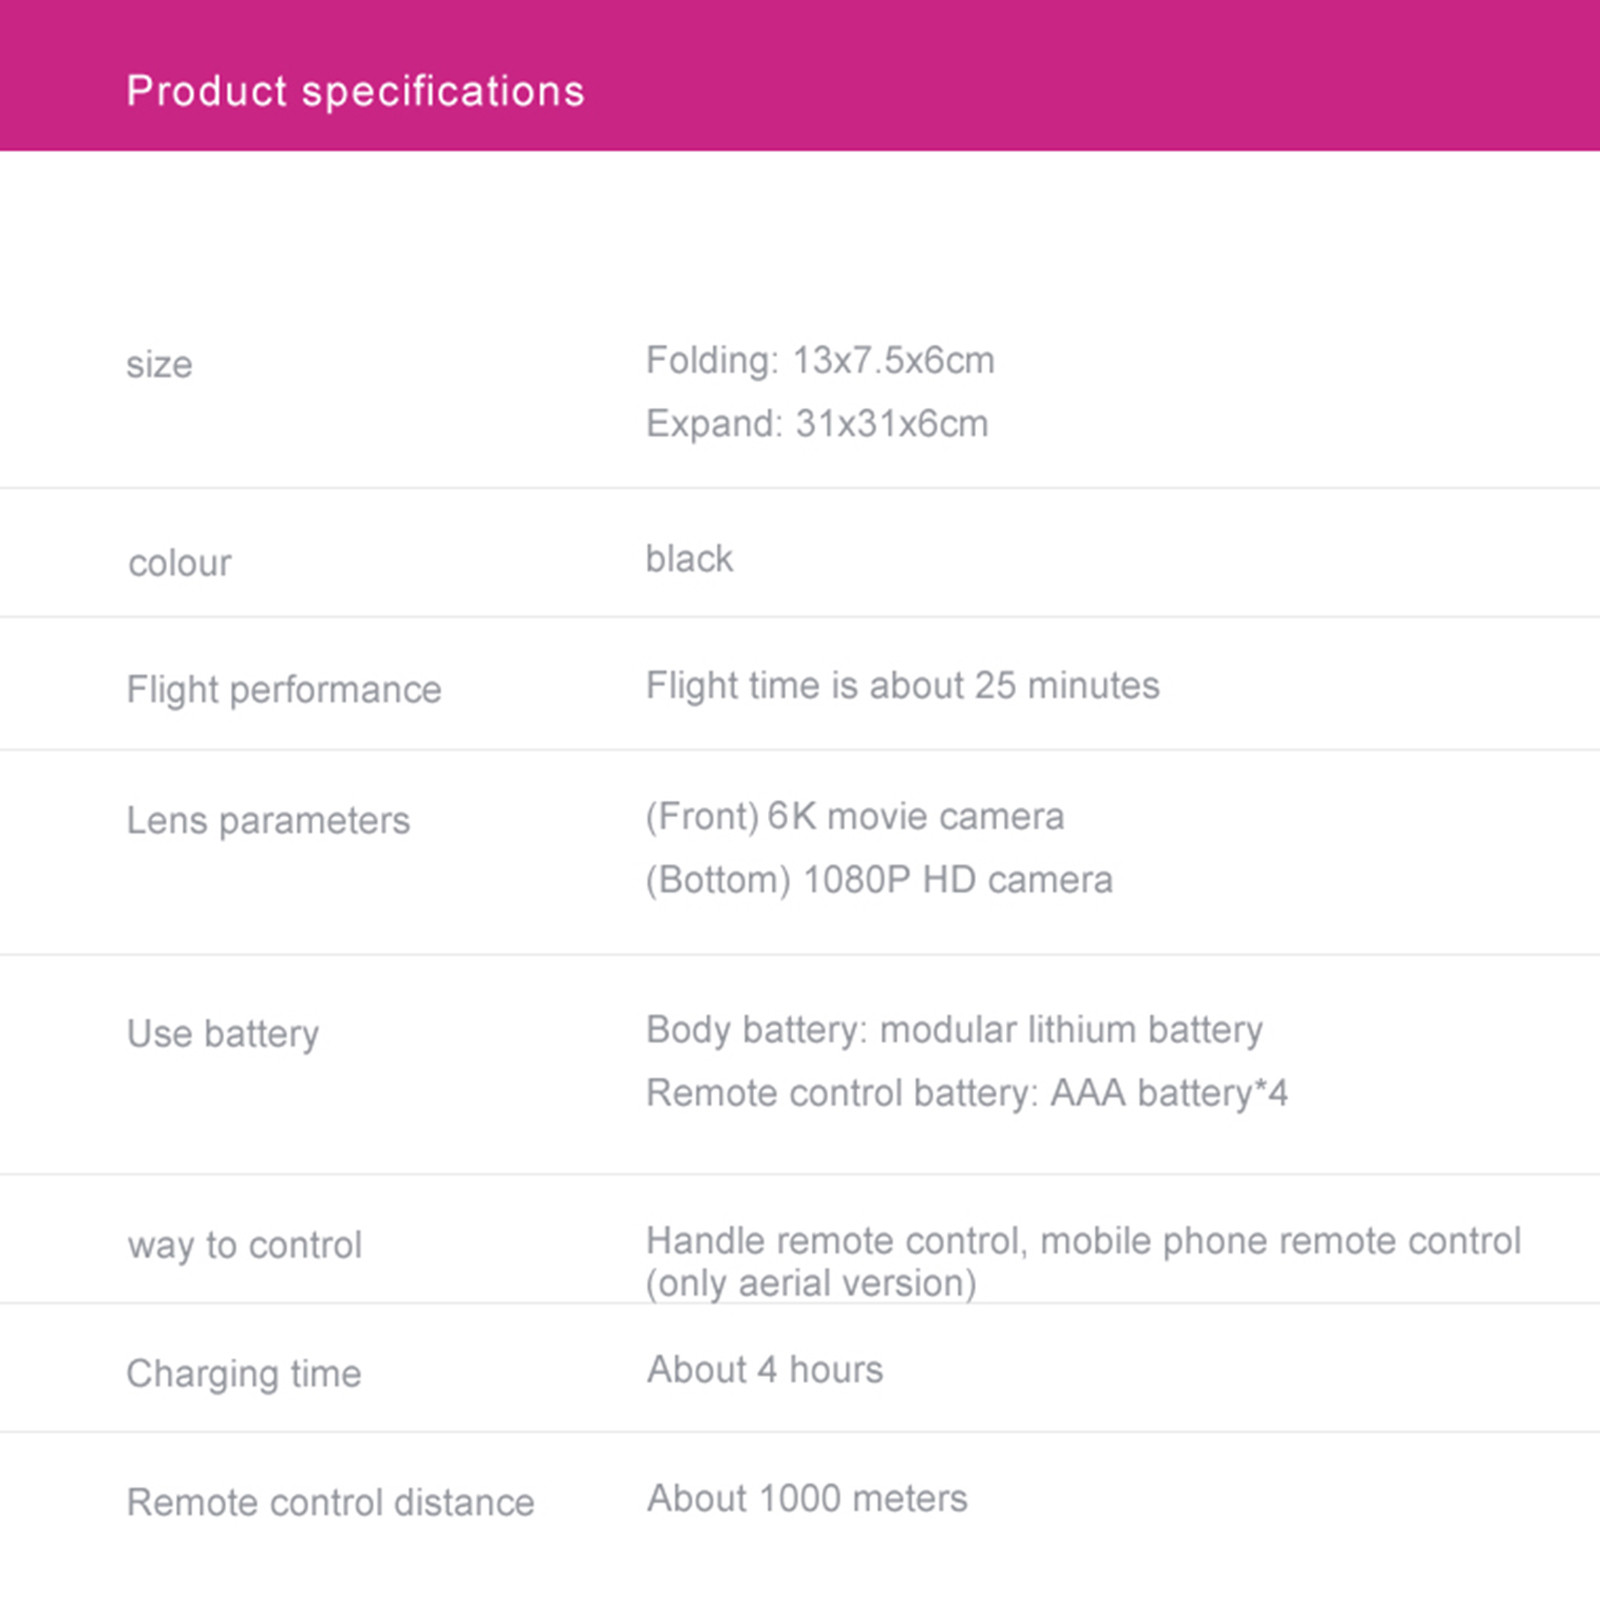Screen dimensions: 1600x1600
Task: Select the size row label
Action: 159,364
